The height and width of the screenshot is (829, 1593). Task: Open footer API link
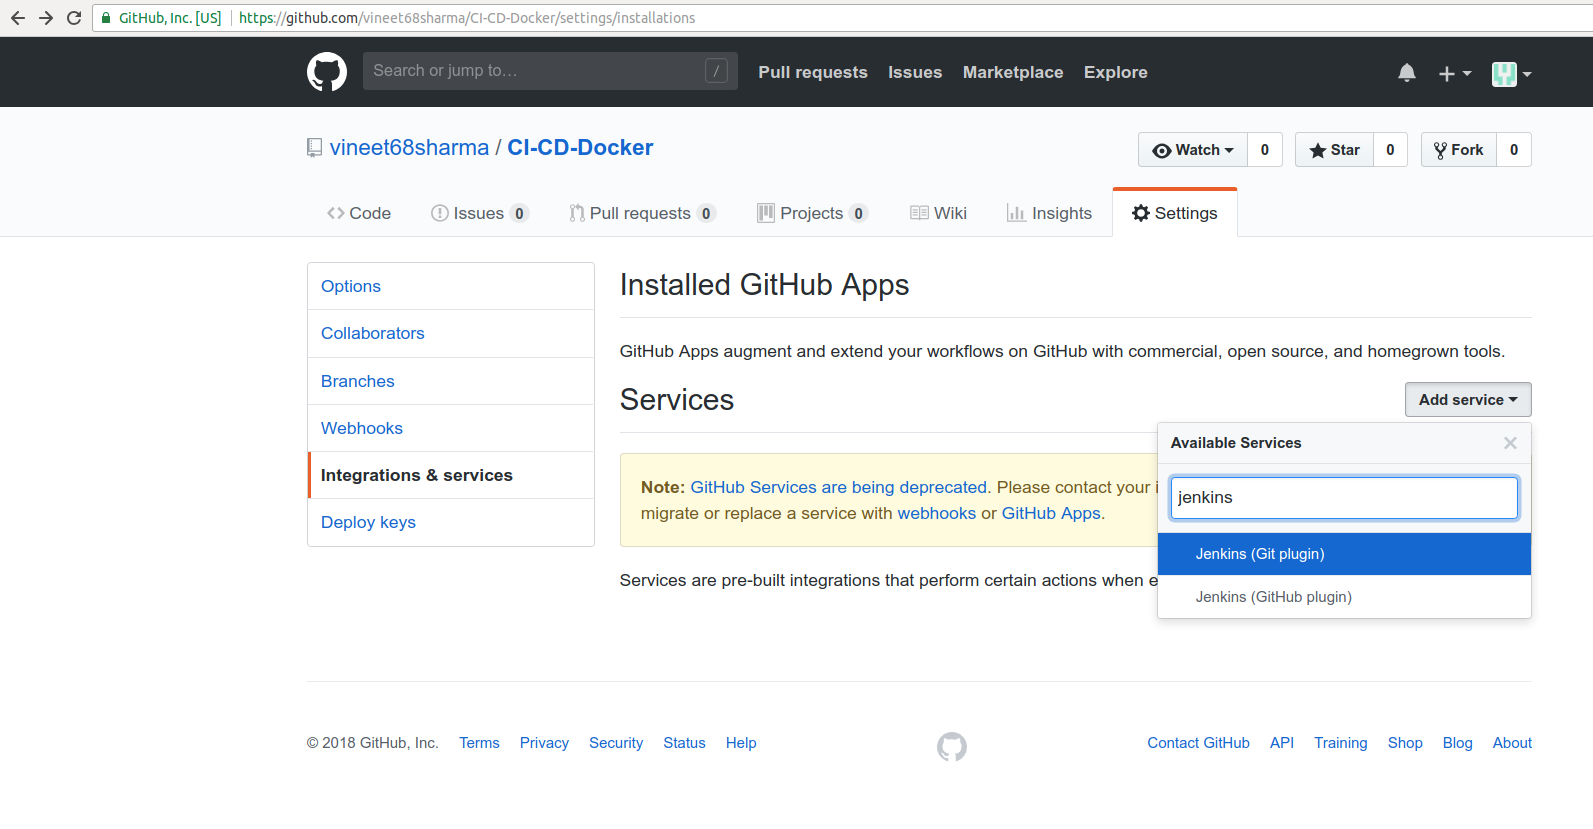(x=1282, y=743)
